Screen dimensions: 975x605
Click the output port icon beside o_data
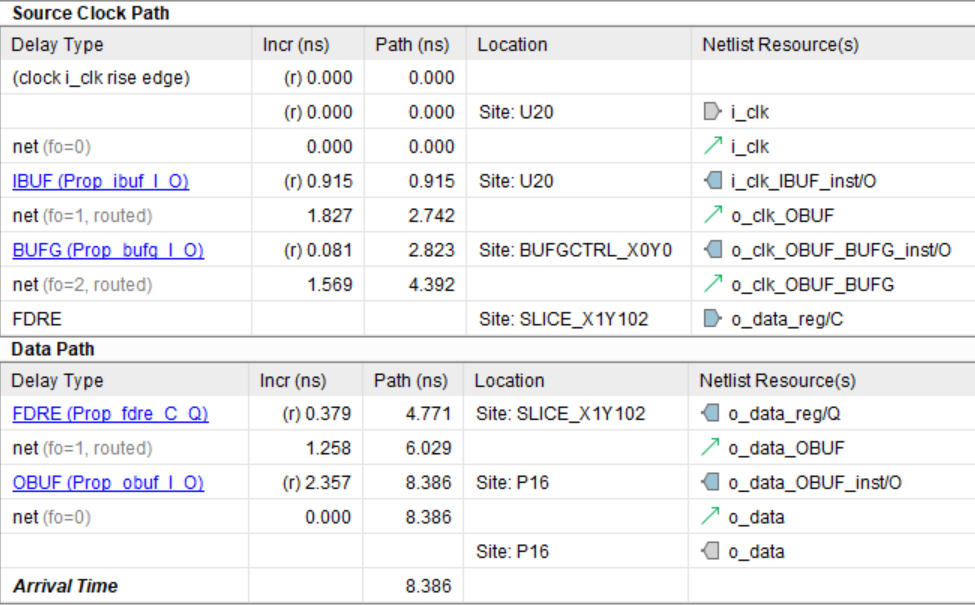click(x=709, y=552)
